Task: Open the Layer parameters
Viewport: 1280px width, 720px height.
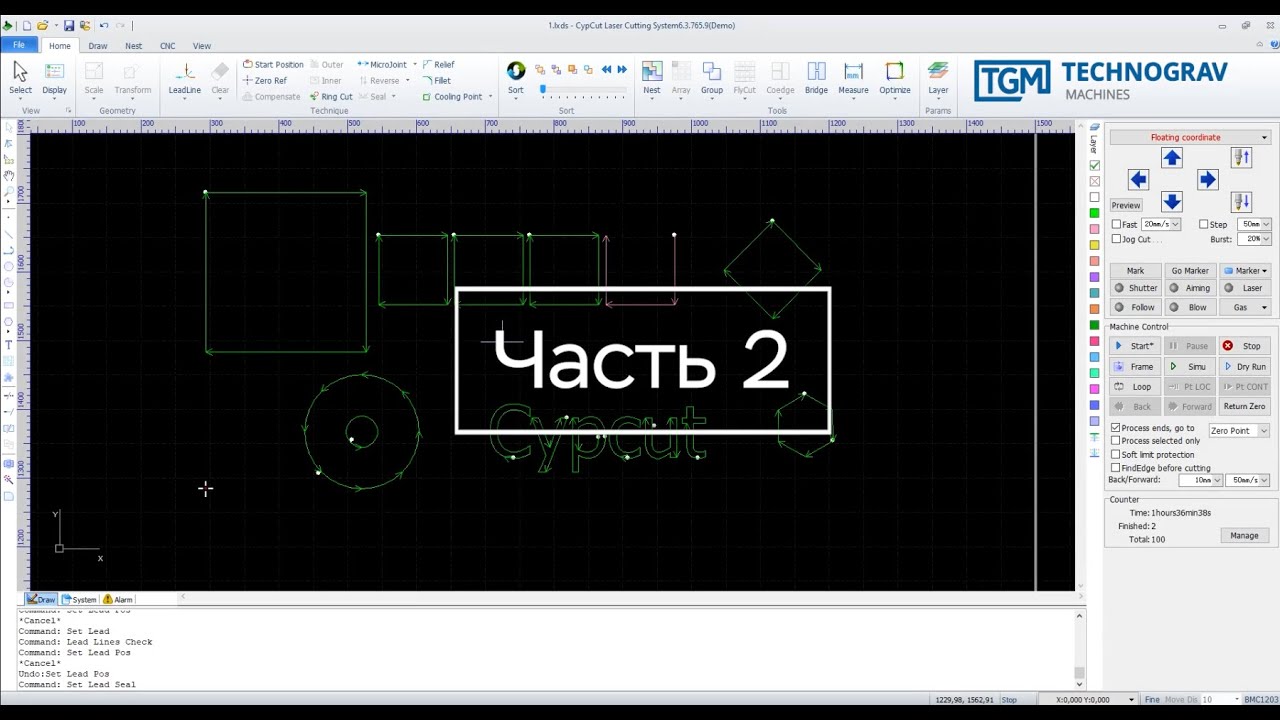Action: pos(938,78)
